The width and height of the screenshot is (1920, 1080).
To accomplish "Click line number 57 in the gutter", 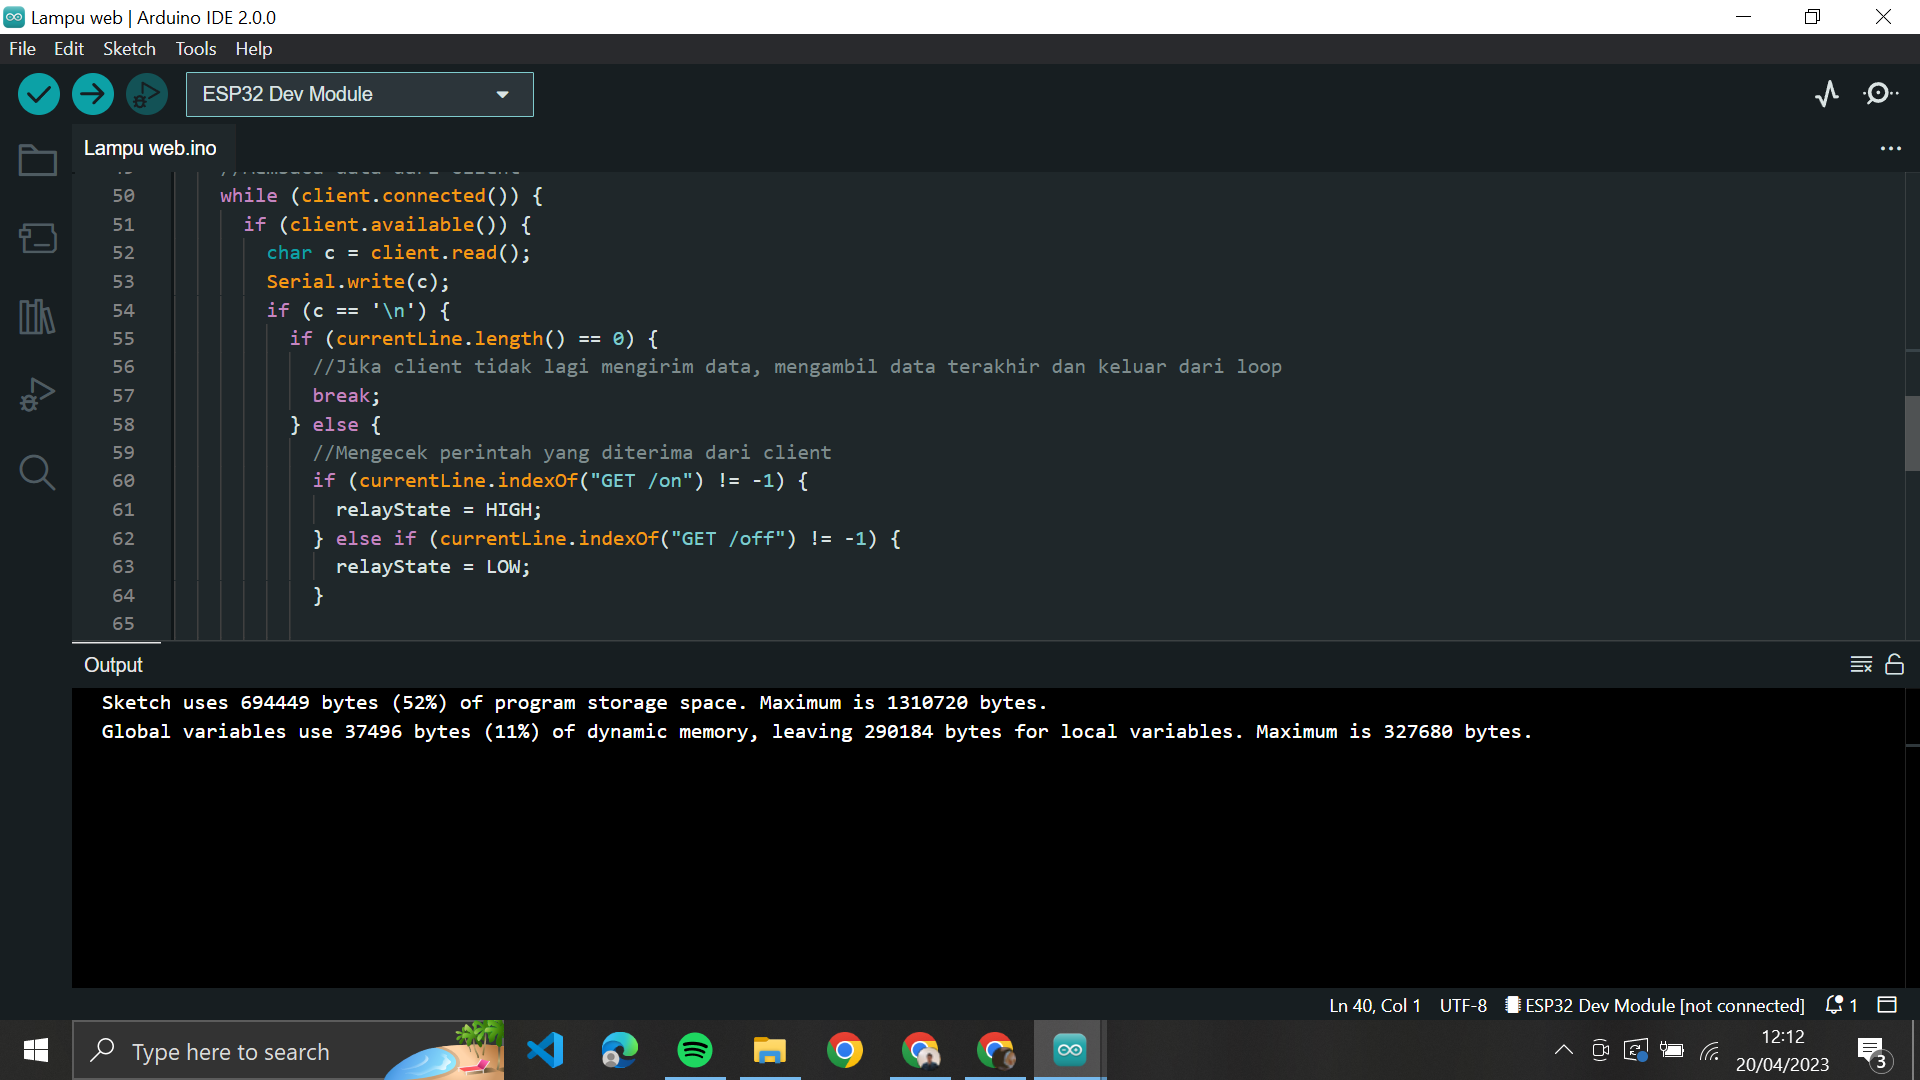I will tap(123, 396).
